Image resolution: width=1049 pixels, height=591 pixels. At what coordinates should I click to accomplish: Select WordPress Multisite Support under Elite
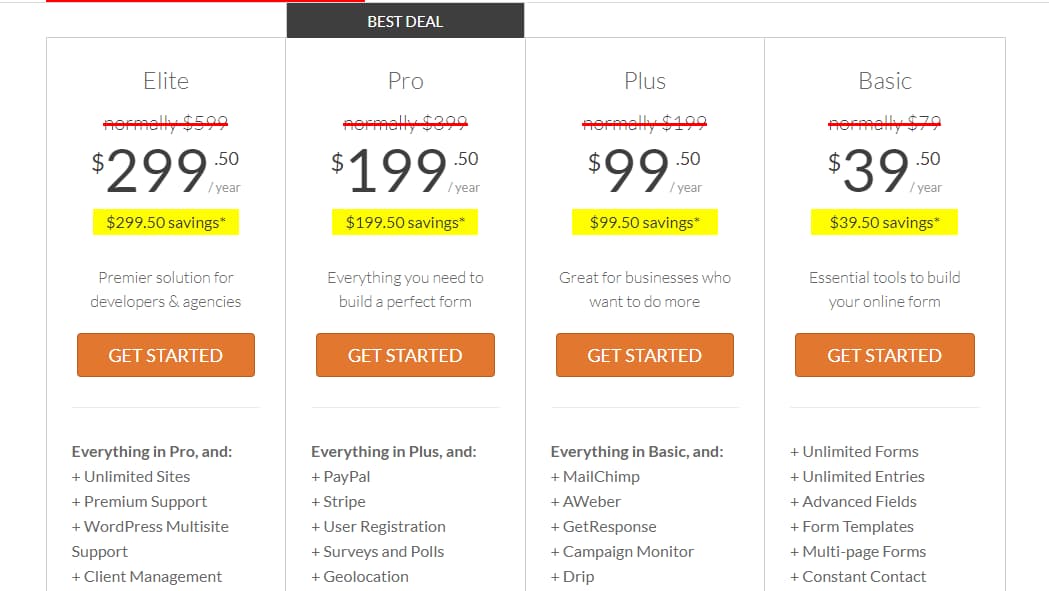[150, 538]
